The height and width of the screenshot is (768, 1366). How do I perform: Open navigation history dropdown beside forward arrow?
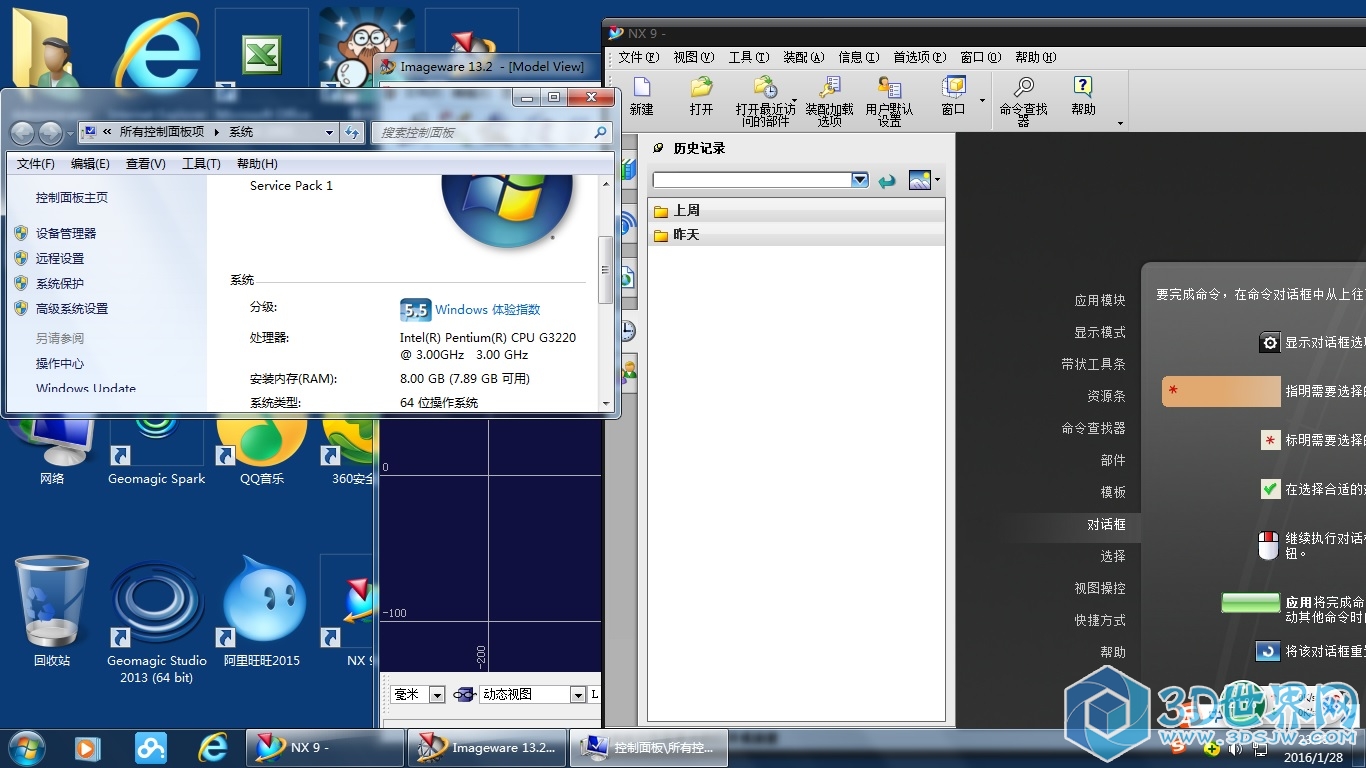click(70, 133)
